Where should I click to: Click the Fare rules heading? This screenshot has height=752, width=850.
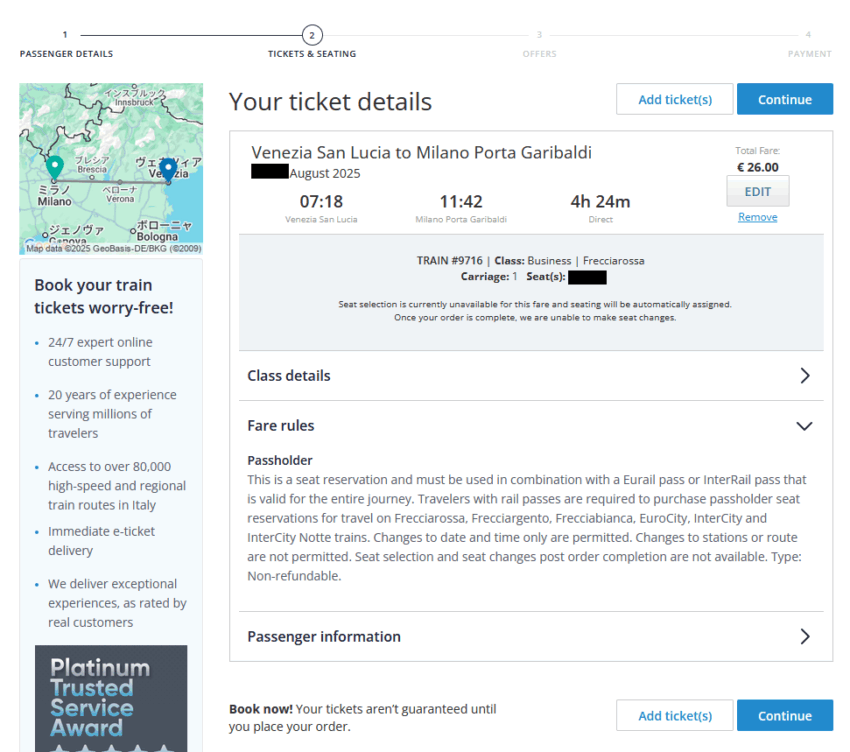tap(281, 426)
